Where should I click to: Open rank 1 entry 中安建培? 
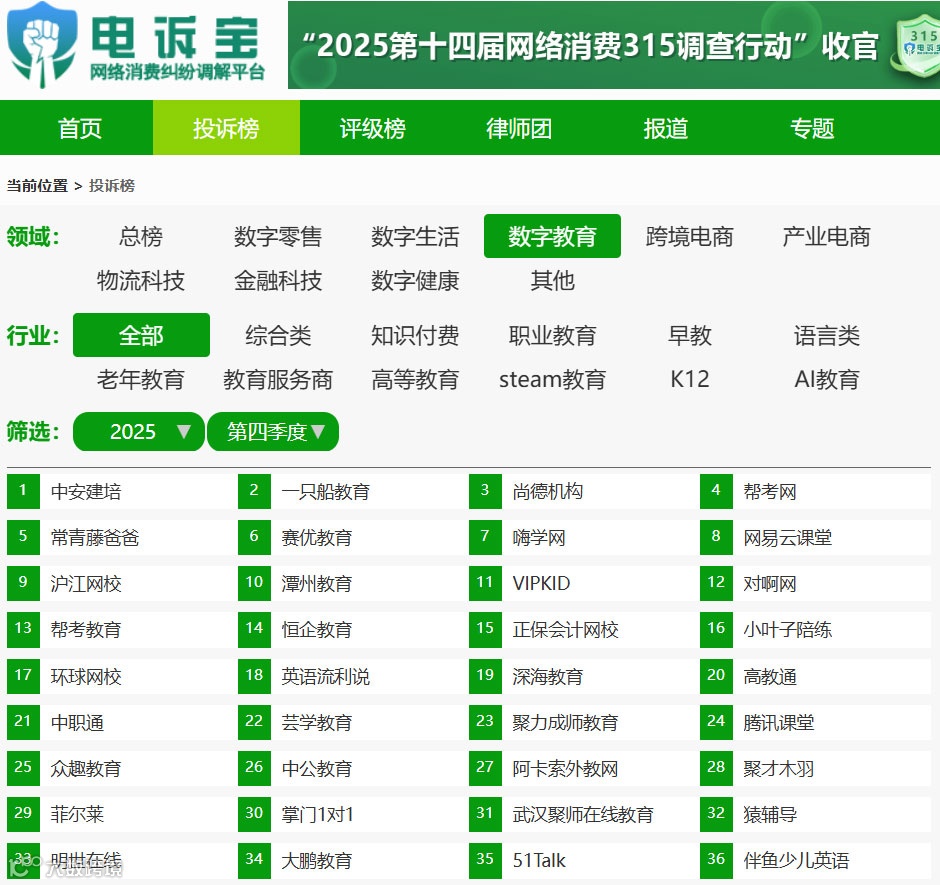86,492
